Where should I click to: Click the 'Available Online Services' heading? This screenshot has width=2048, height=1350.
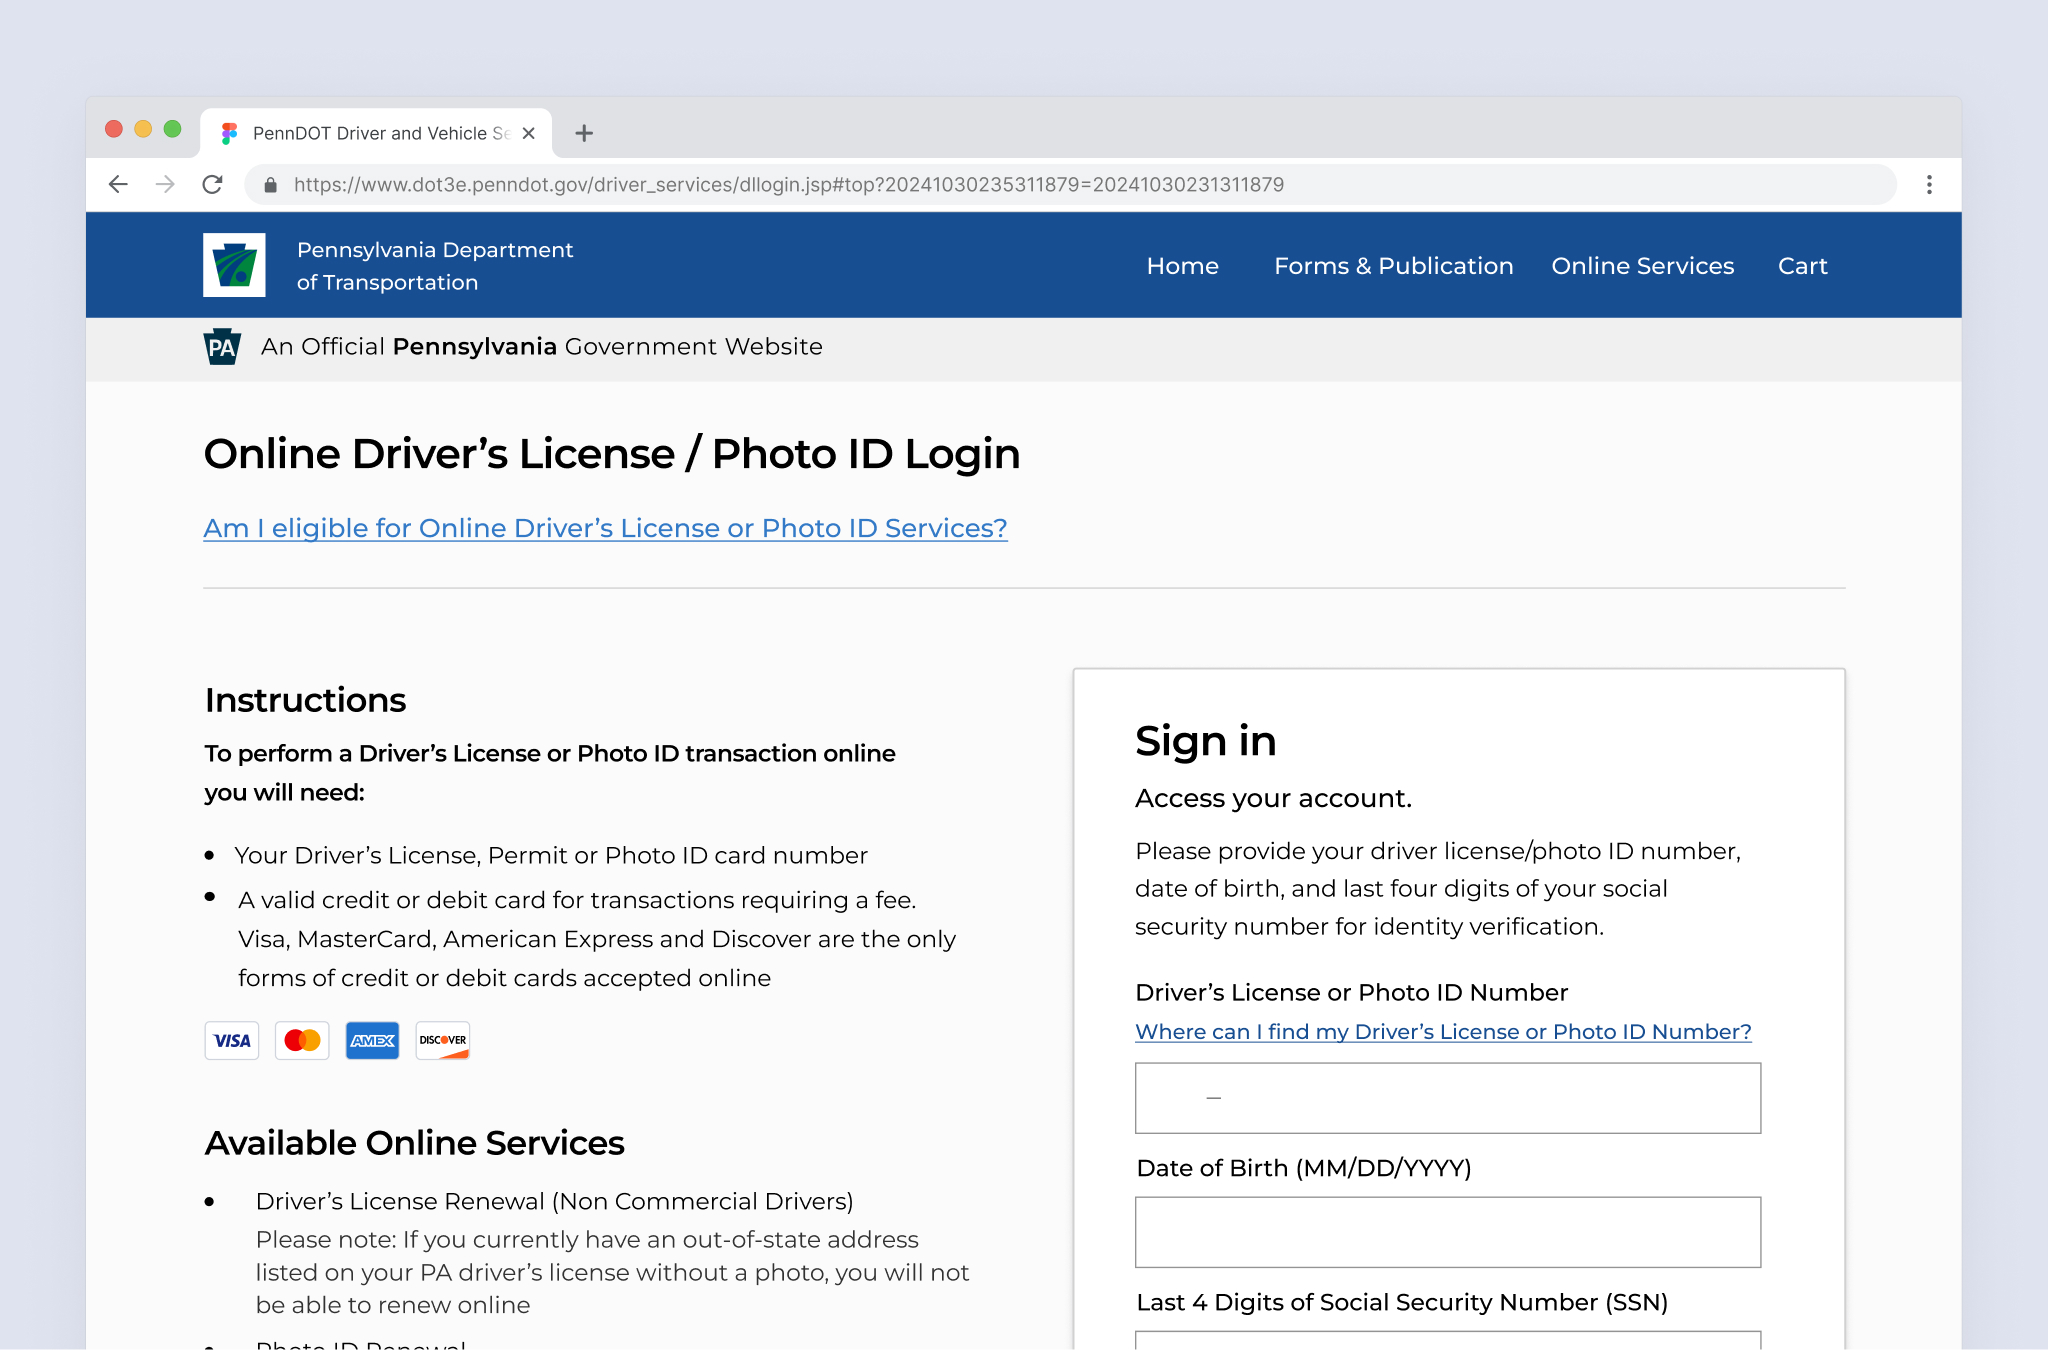(414, 1143)
